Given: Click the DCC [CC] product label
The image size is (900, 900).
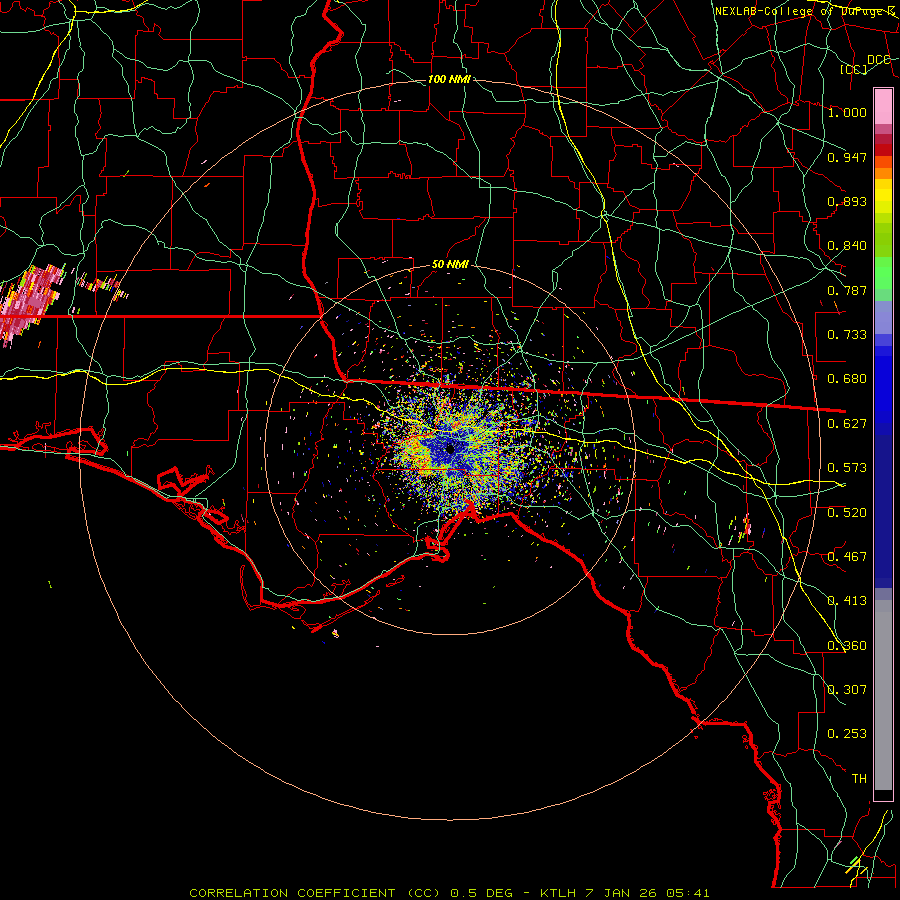Looking at the screenshot, I should pos(864,64).
